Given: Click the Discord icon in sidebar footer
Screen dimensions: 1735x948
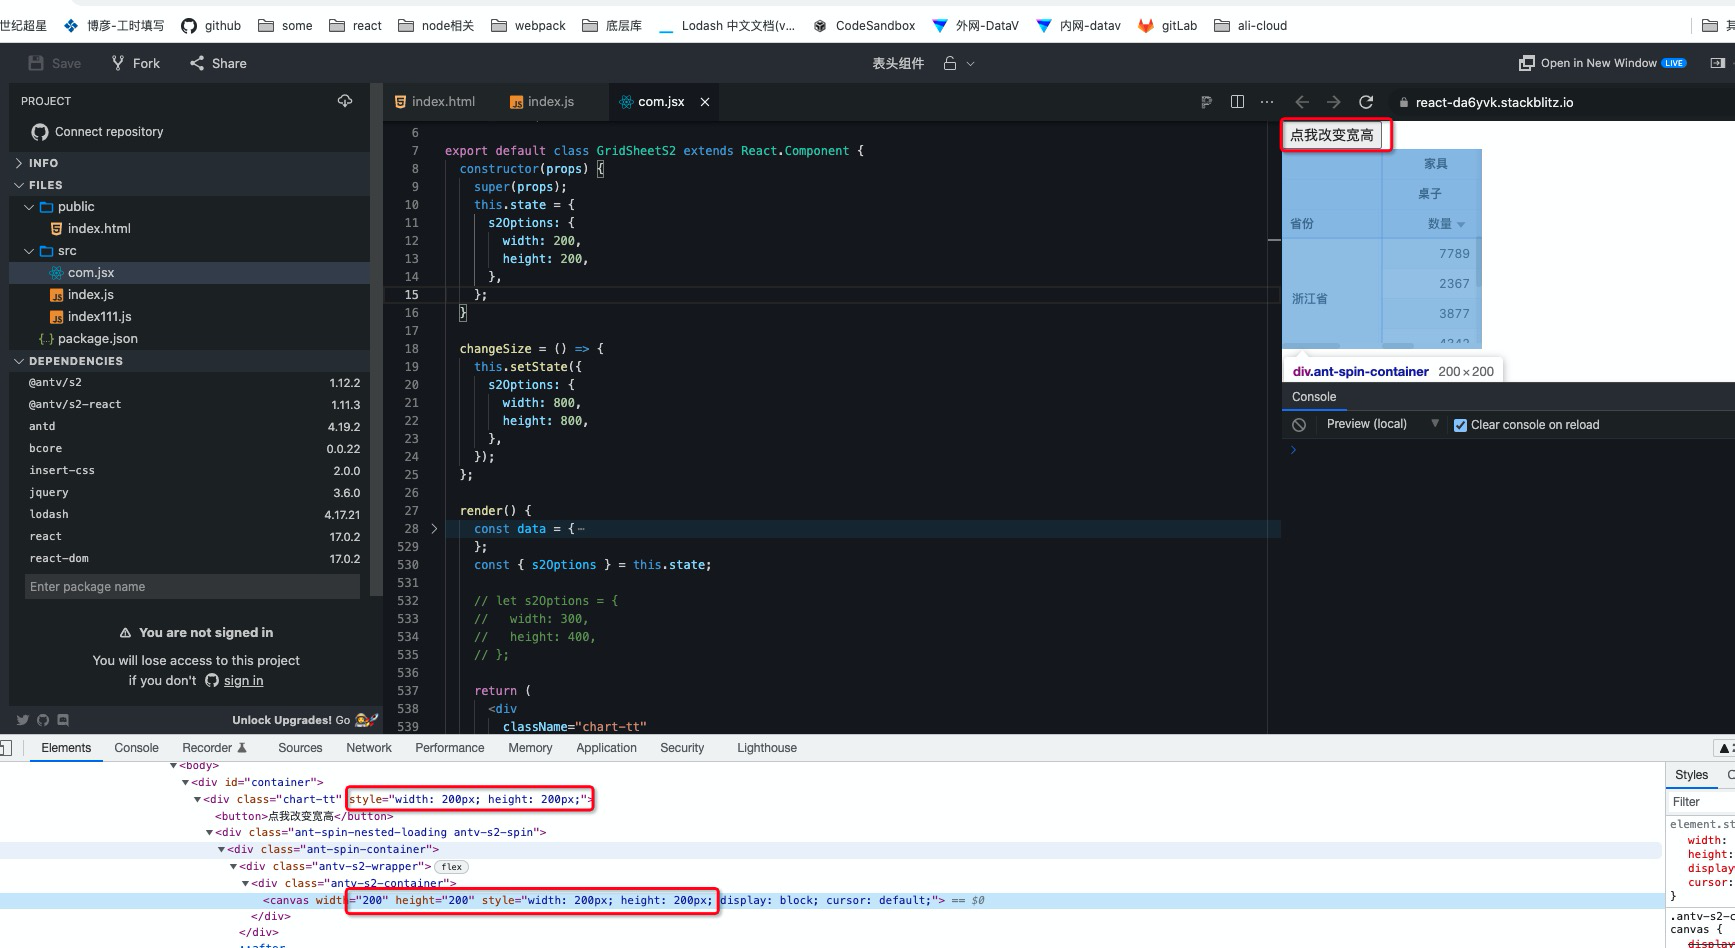Looking at the screenshot, I should click(63, 719).
